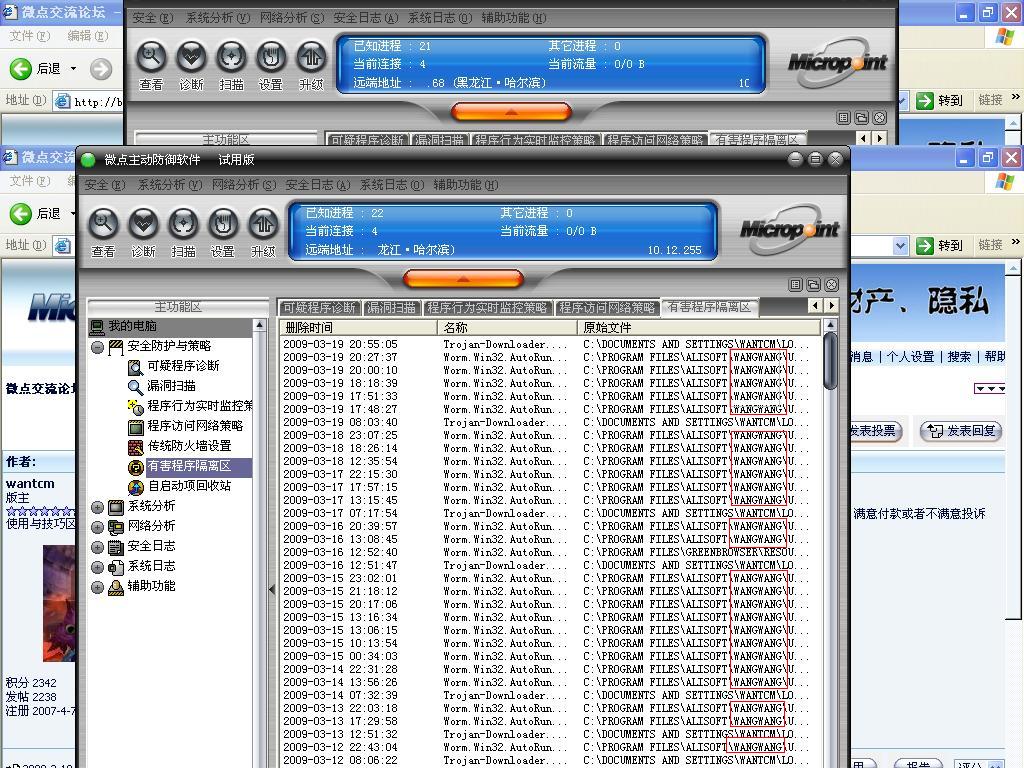The height and width of the screenshot is (768, 1024).
Task: Expand the 网络分析 tree node
Action: tap(97, 527)
